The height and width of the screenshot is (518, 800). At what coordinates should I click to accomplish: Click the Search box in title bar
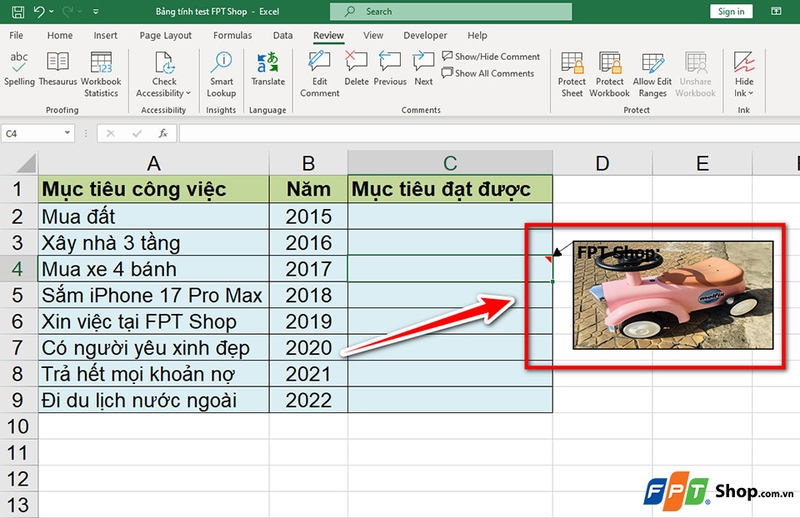[451, 11]
